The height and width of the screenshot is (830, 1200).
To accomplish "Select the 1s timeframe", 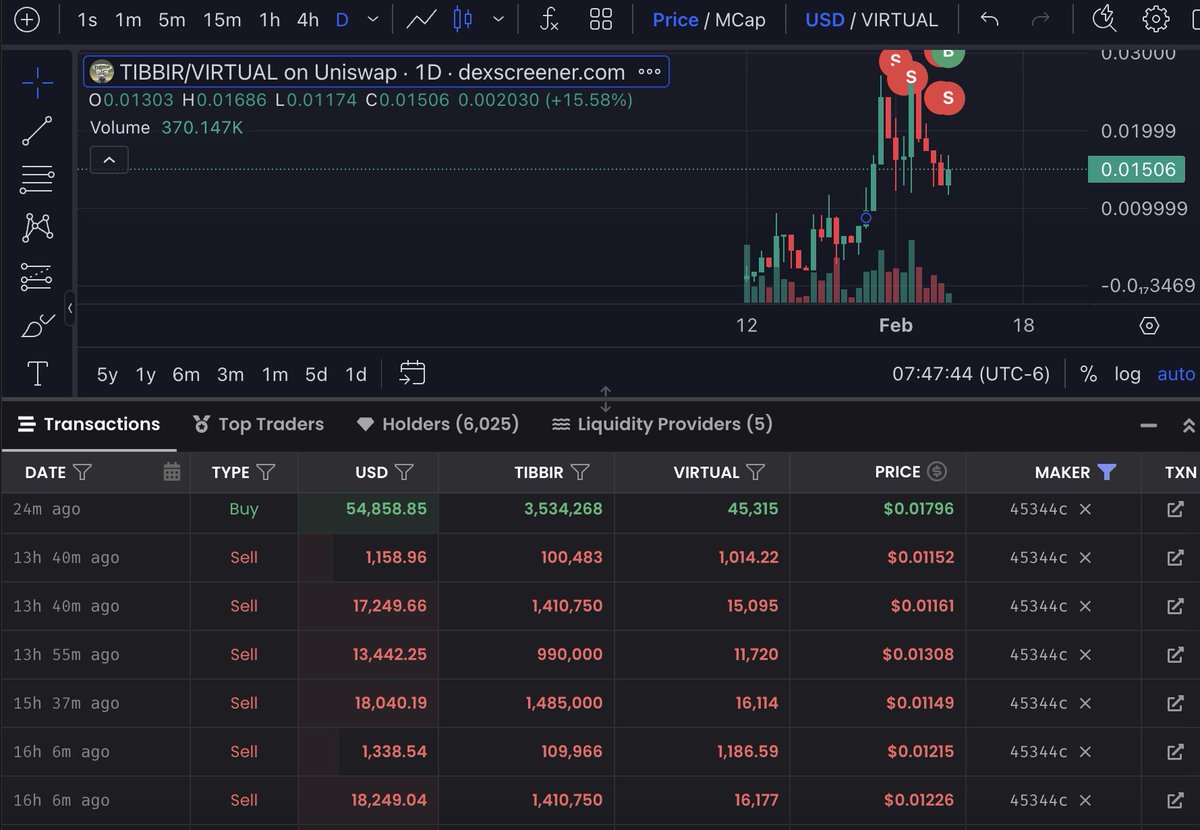I will coord(88,20).
